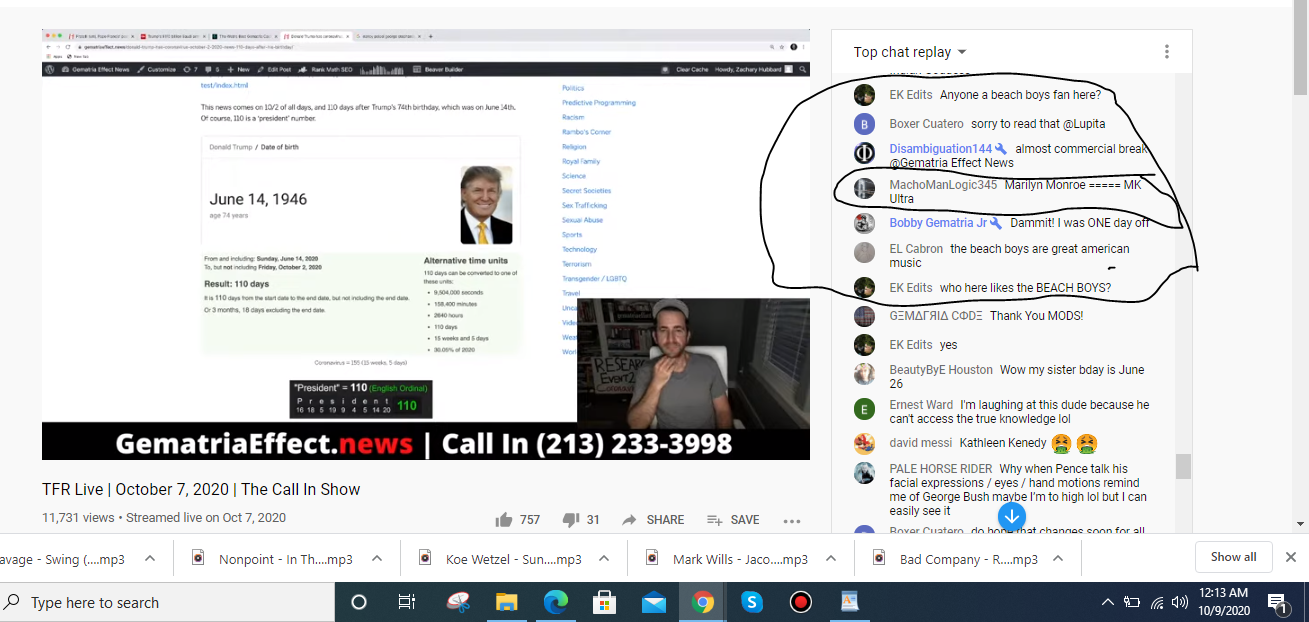Screen dimensions: 1309x622
Task: Open Cortana circle on the taskbar
Action: tap(358, 602)
